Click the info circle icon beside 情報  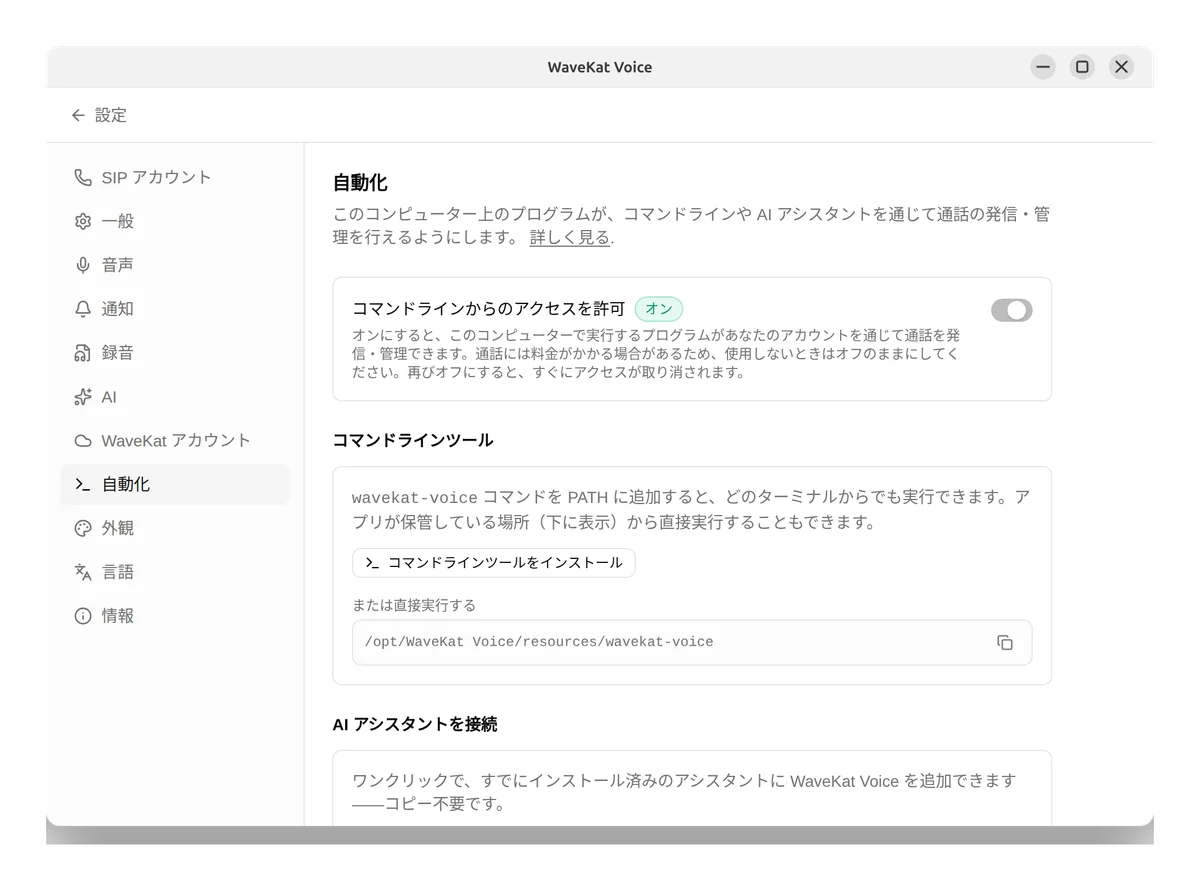83,616
